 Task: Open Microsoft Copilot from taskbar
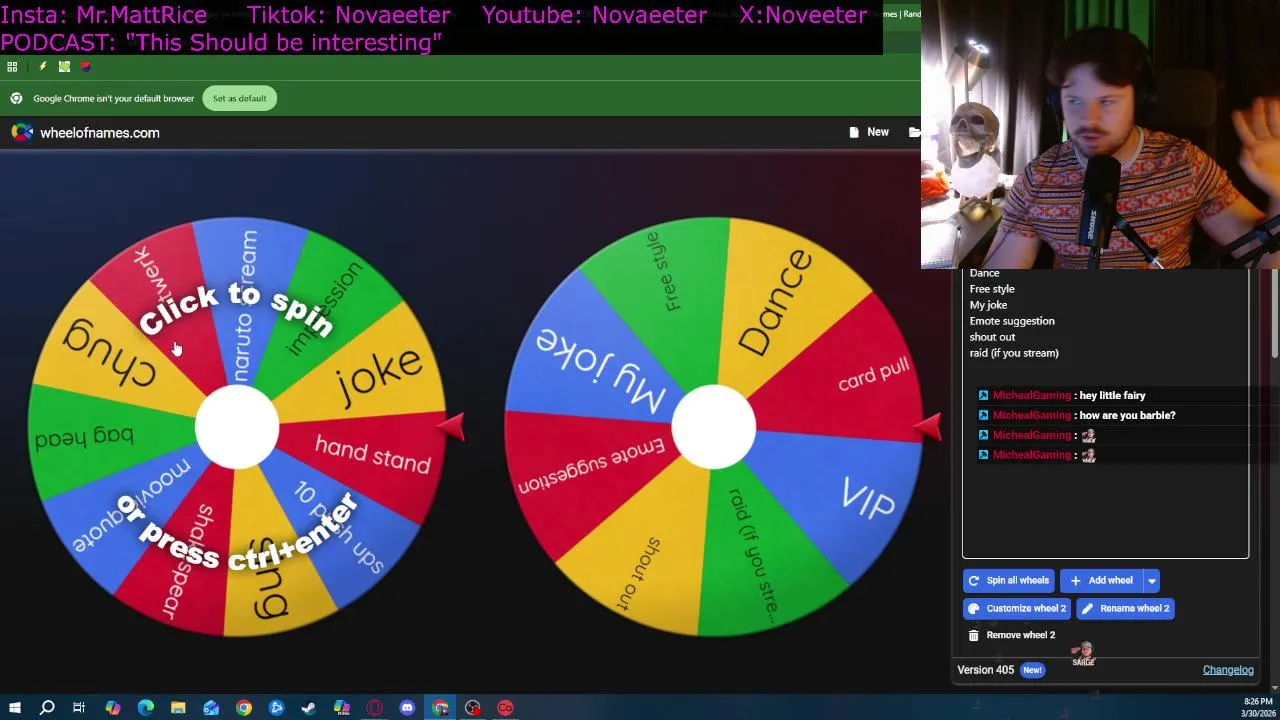pos(113,708)
